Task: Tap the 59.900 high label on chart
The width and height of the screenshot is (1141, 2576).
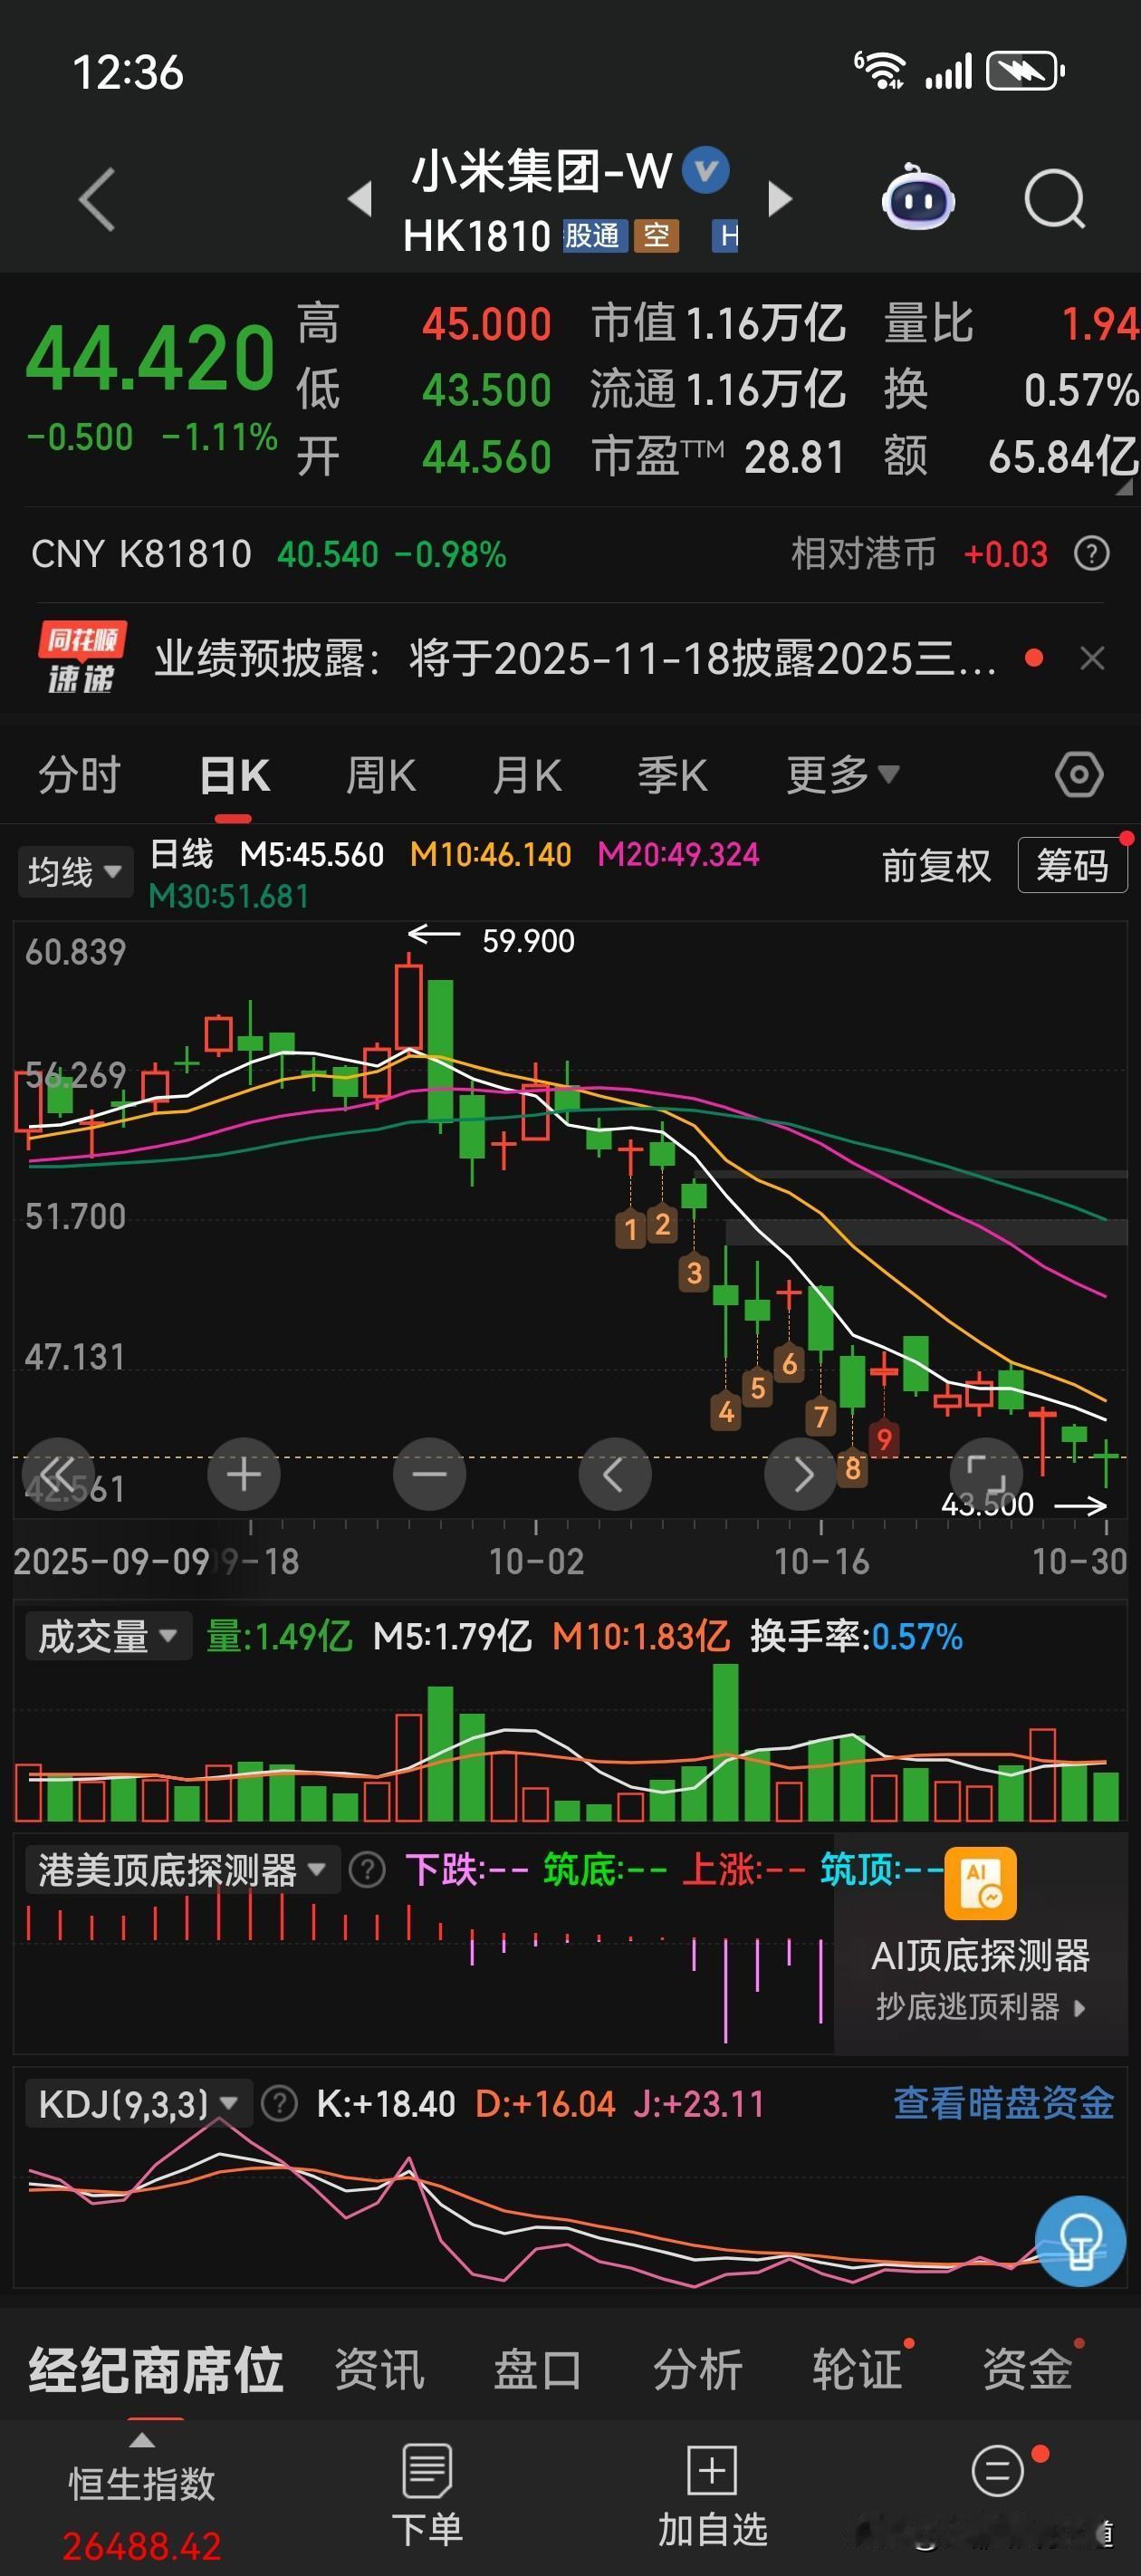Action: pos(528,940)
